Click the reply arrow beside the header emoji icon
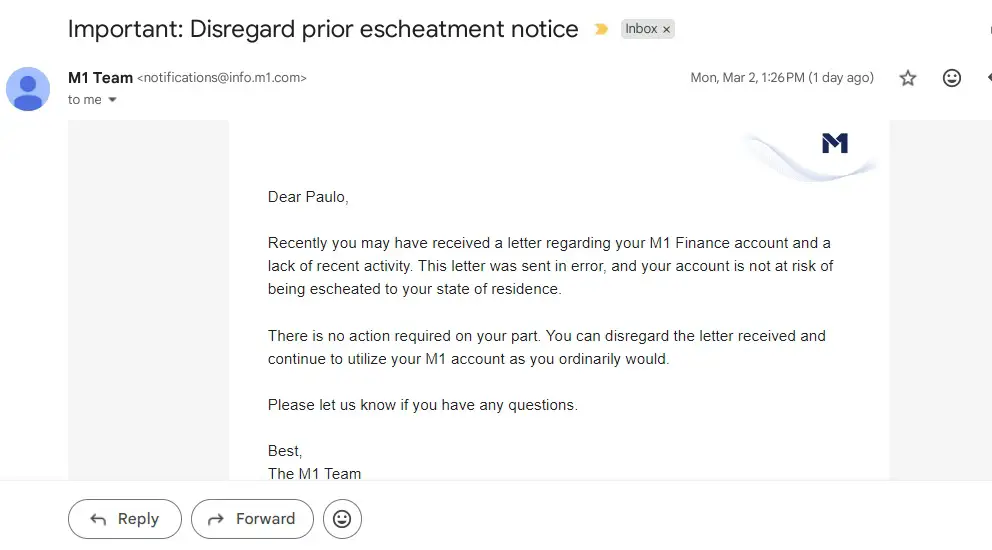The image size is (992, 550). [988, 78]
